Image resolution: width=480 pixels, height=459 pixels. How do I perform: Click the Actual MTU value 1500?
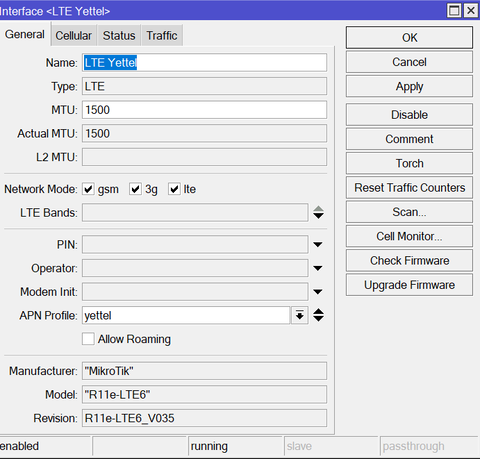point(204,134)
